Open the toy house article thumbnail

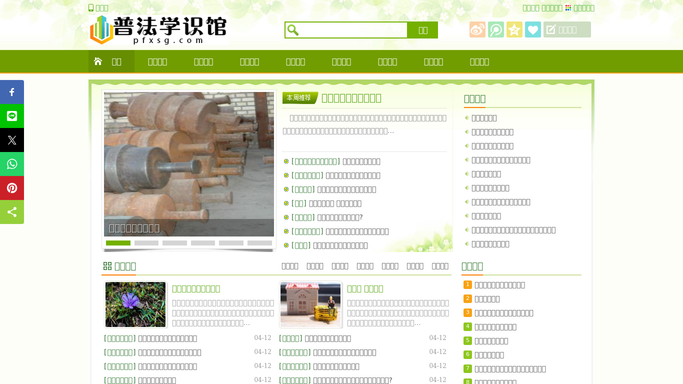pos(311,304)
